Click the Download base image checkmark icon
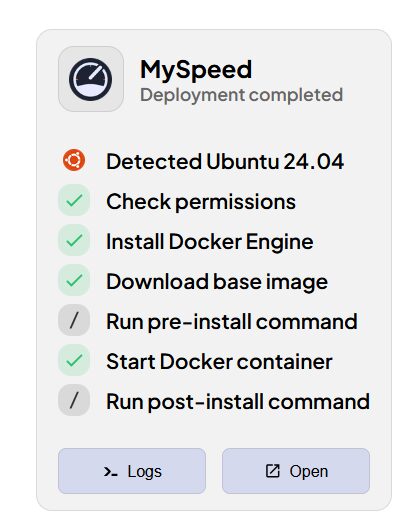 (74, 280)
